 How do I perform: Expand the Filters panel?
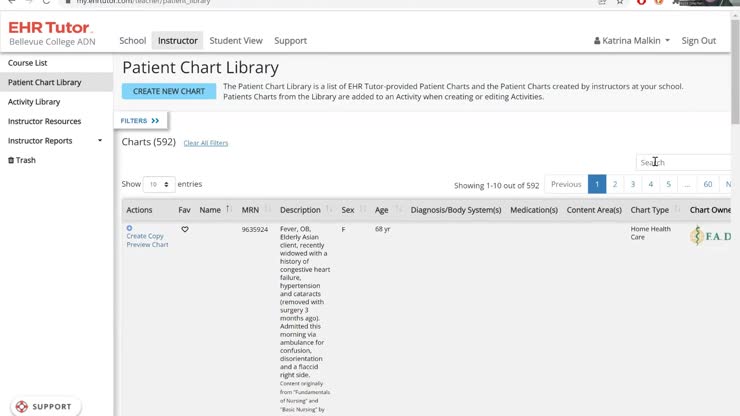click(x=140, y=121)
